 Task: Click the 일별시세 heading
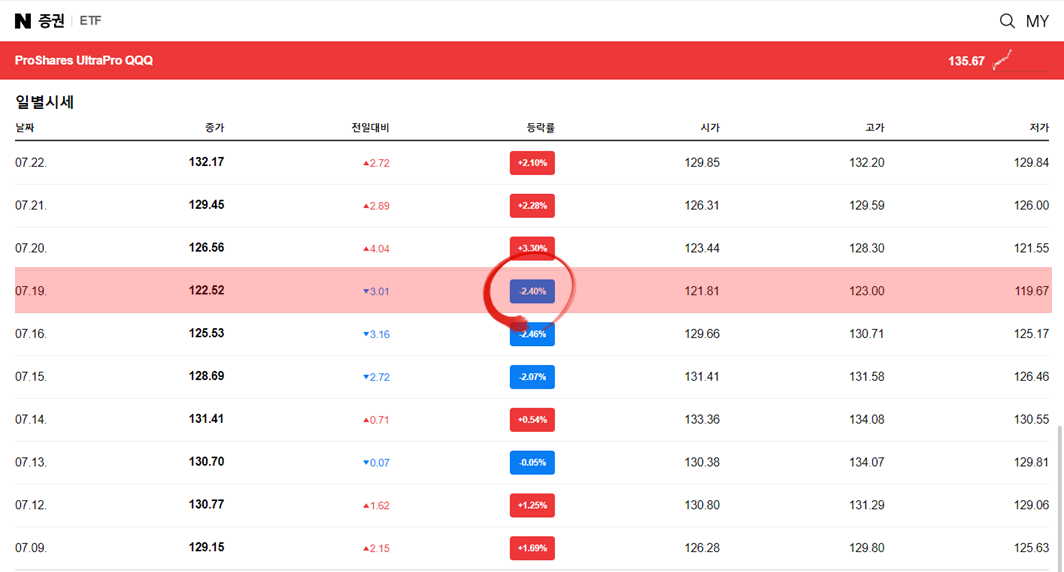point(44,102)
